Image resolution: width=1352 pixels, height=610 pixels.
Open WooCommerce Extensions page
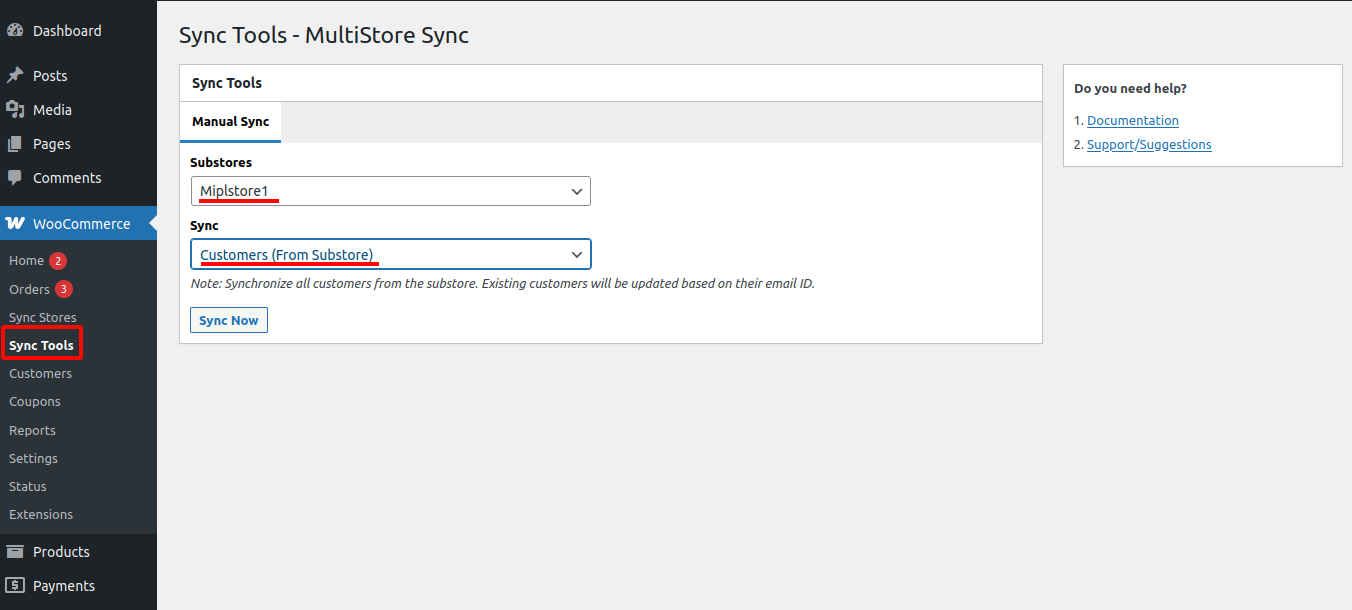[41, 514]
